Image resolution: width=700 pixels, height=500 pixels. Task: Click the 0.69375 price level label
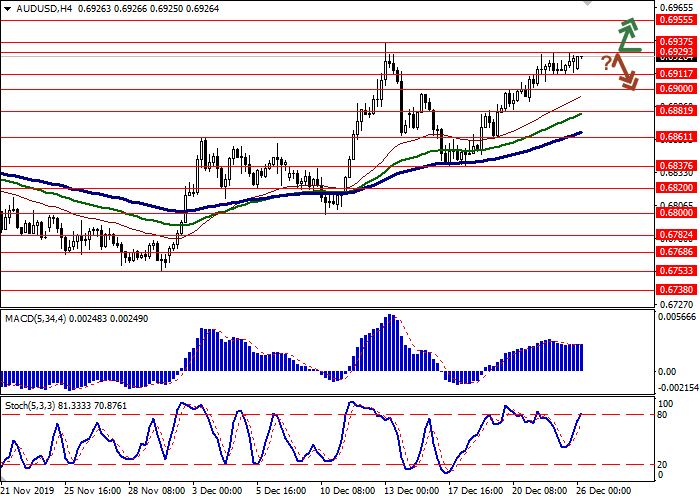[x=677, y=41]
